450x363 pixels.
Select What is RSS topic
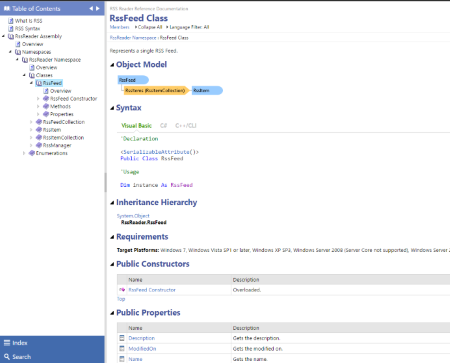click(x=29, y=21)
